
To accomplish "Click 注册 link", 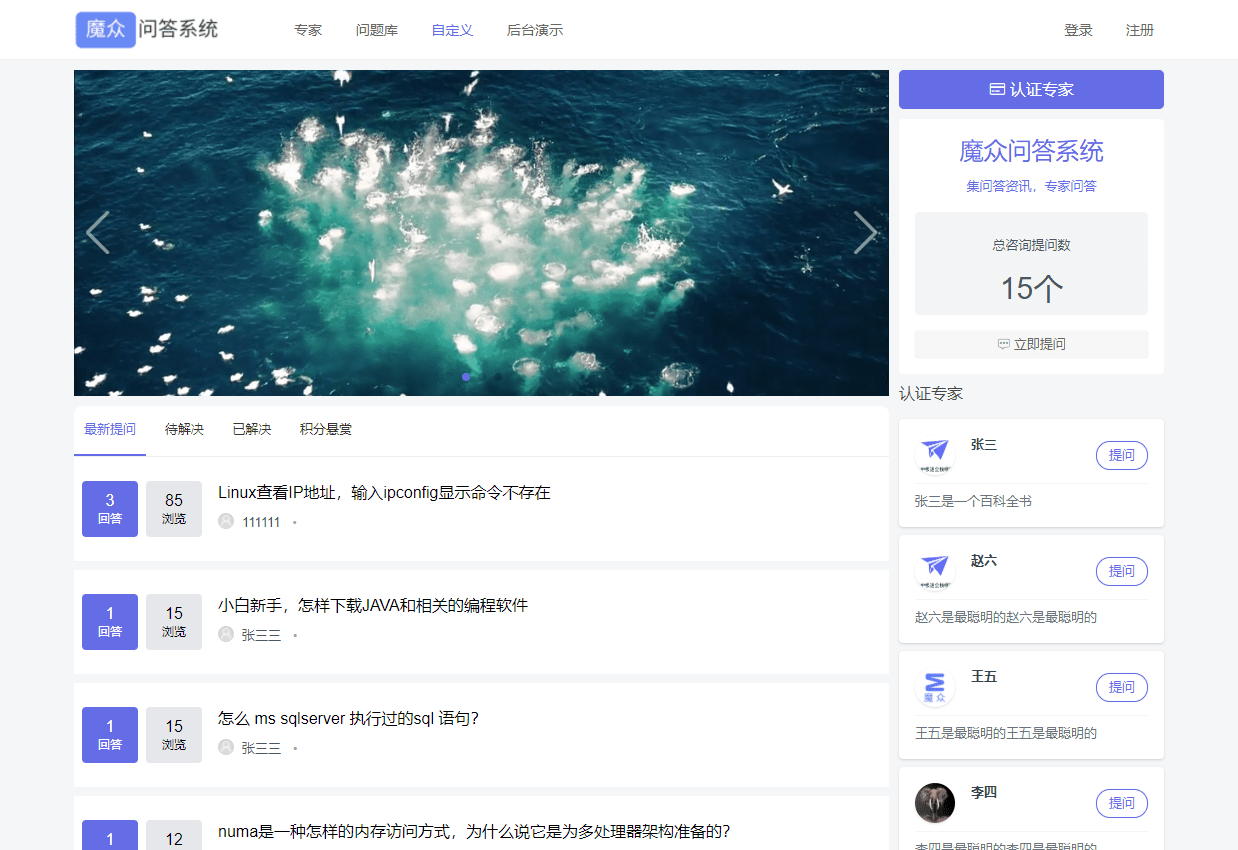I will [1140, 30].
